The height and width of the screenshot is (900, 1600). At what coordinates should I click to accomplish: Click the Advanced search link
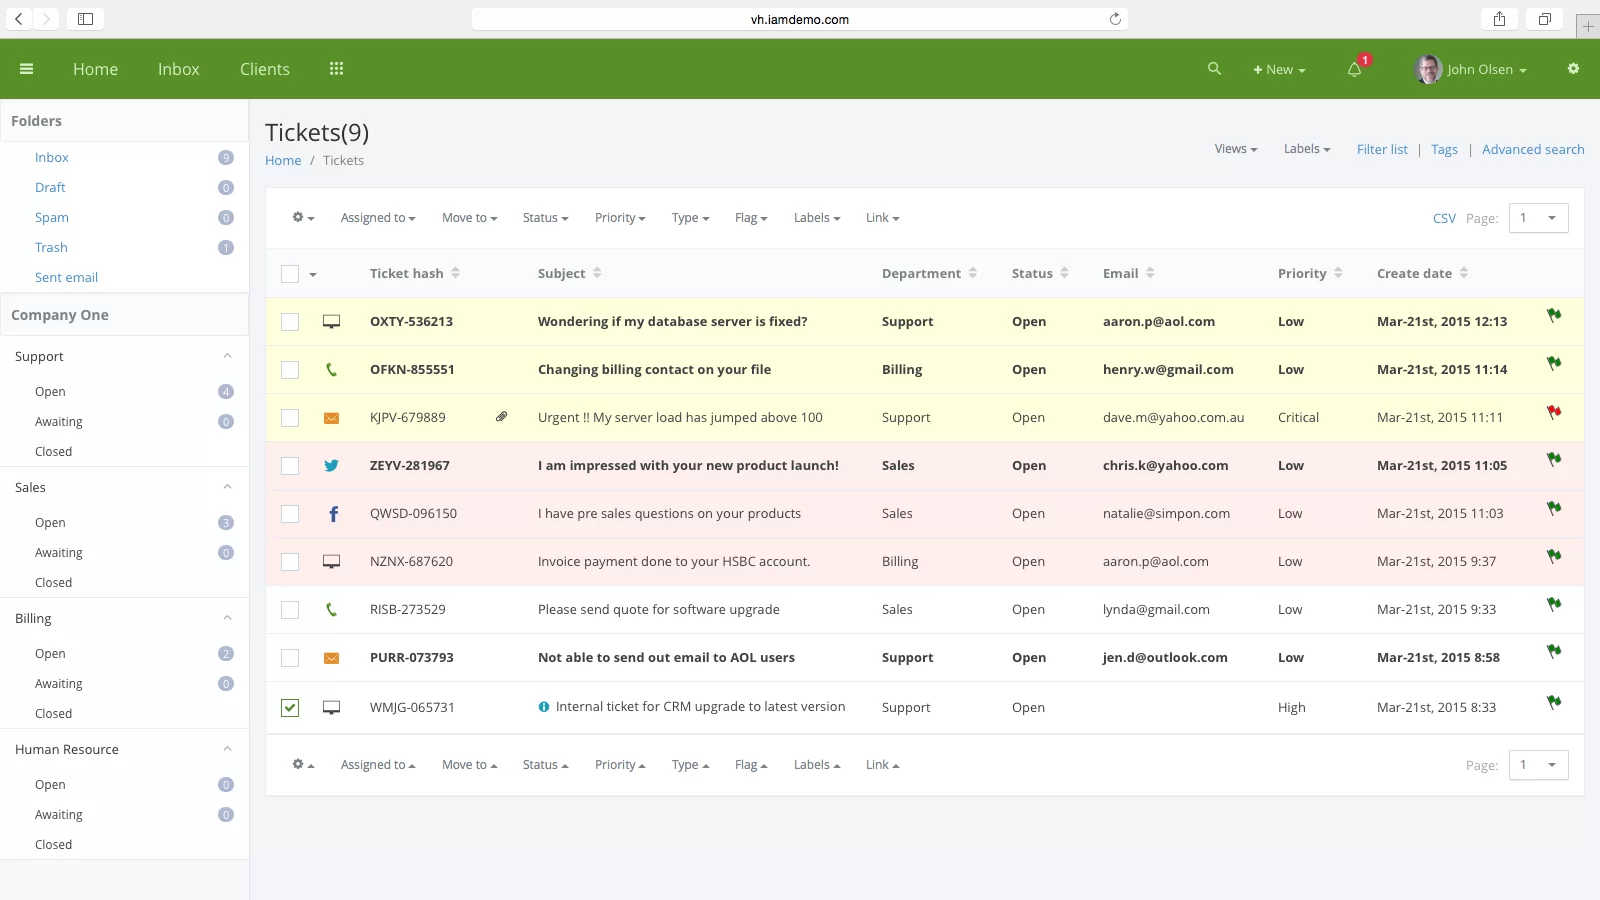(x=1532, y=150)
